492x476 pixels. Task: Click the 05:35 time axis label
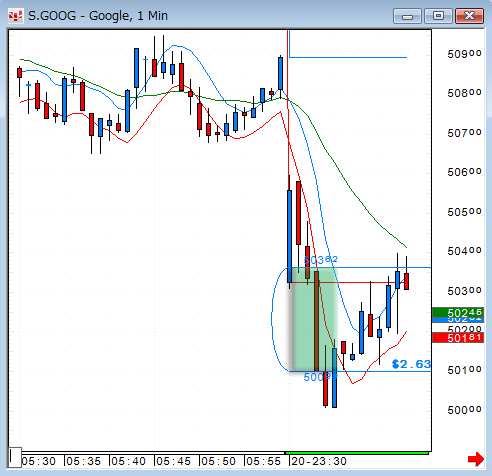tap(83, 461)
